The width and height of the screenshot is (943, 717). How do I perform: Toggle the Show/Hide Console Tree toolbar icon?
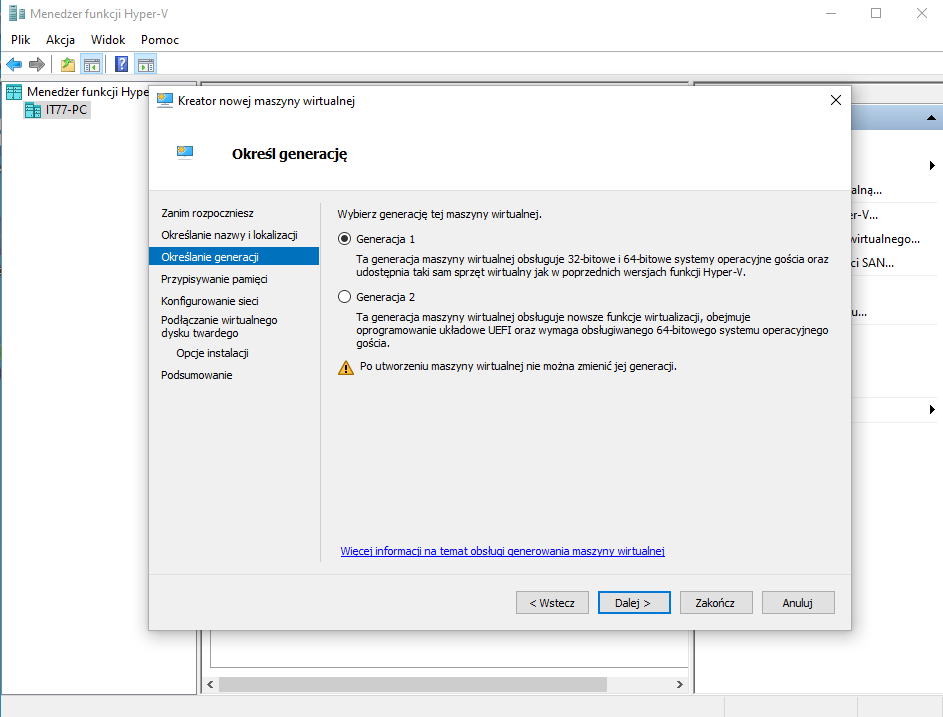click(x=91, y=65)
